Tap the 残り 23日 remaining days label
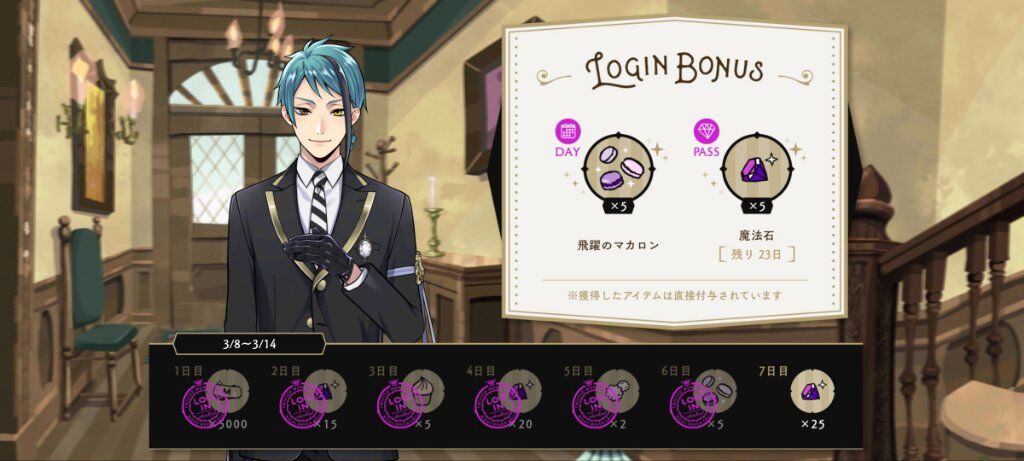Image resolution: width=1024 pixels, height=461 pixels. (x=756, y=255)
